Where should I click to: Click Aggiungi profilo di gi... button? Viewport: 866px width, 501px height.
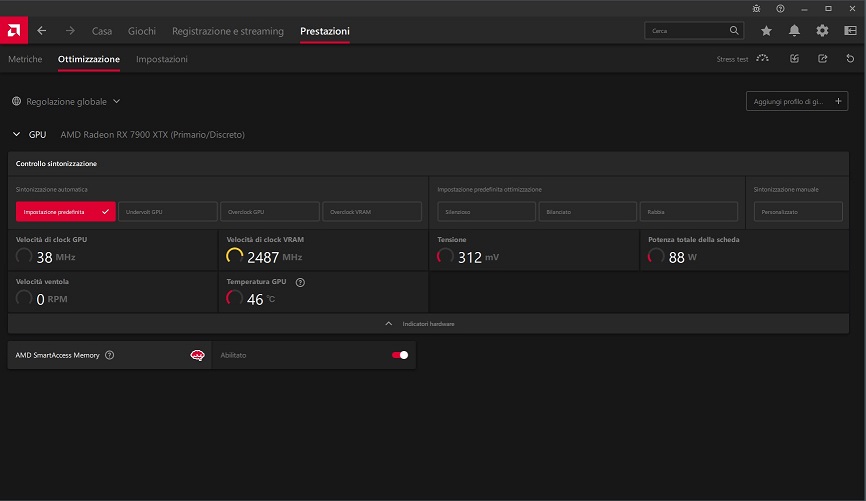pos(797,101)
